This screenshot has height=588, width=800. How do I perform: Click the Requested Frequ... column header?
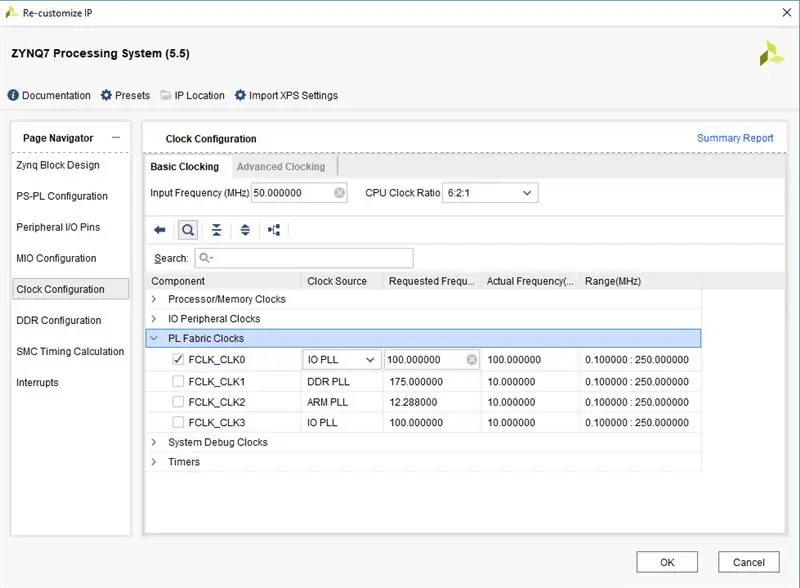coord(432,281)
